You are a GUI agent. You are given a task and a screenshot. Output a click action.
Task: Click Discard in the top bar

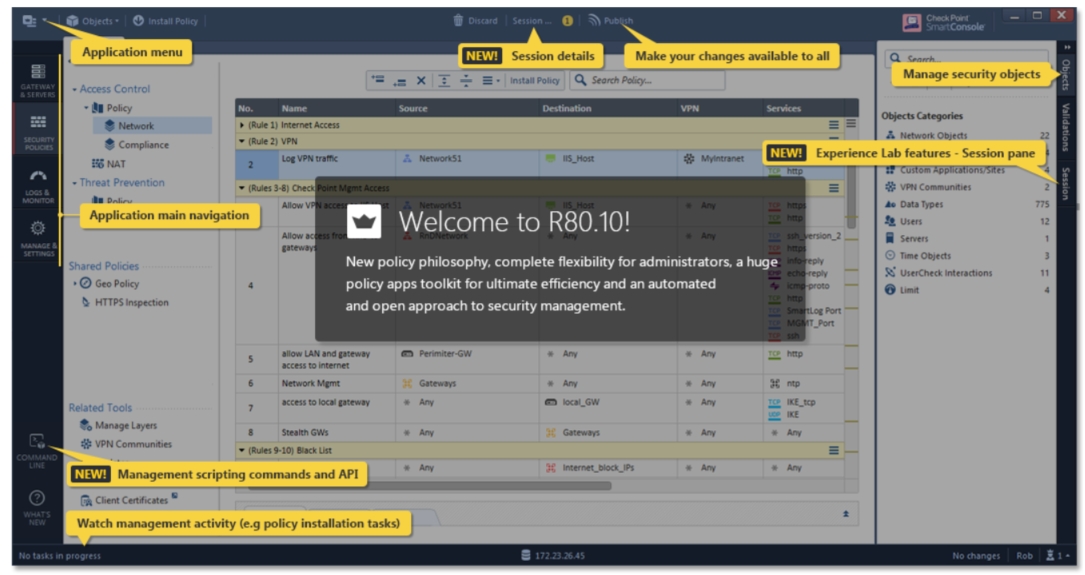pos(475,21)
